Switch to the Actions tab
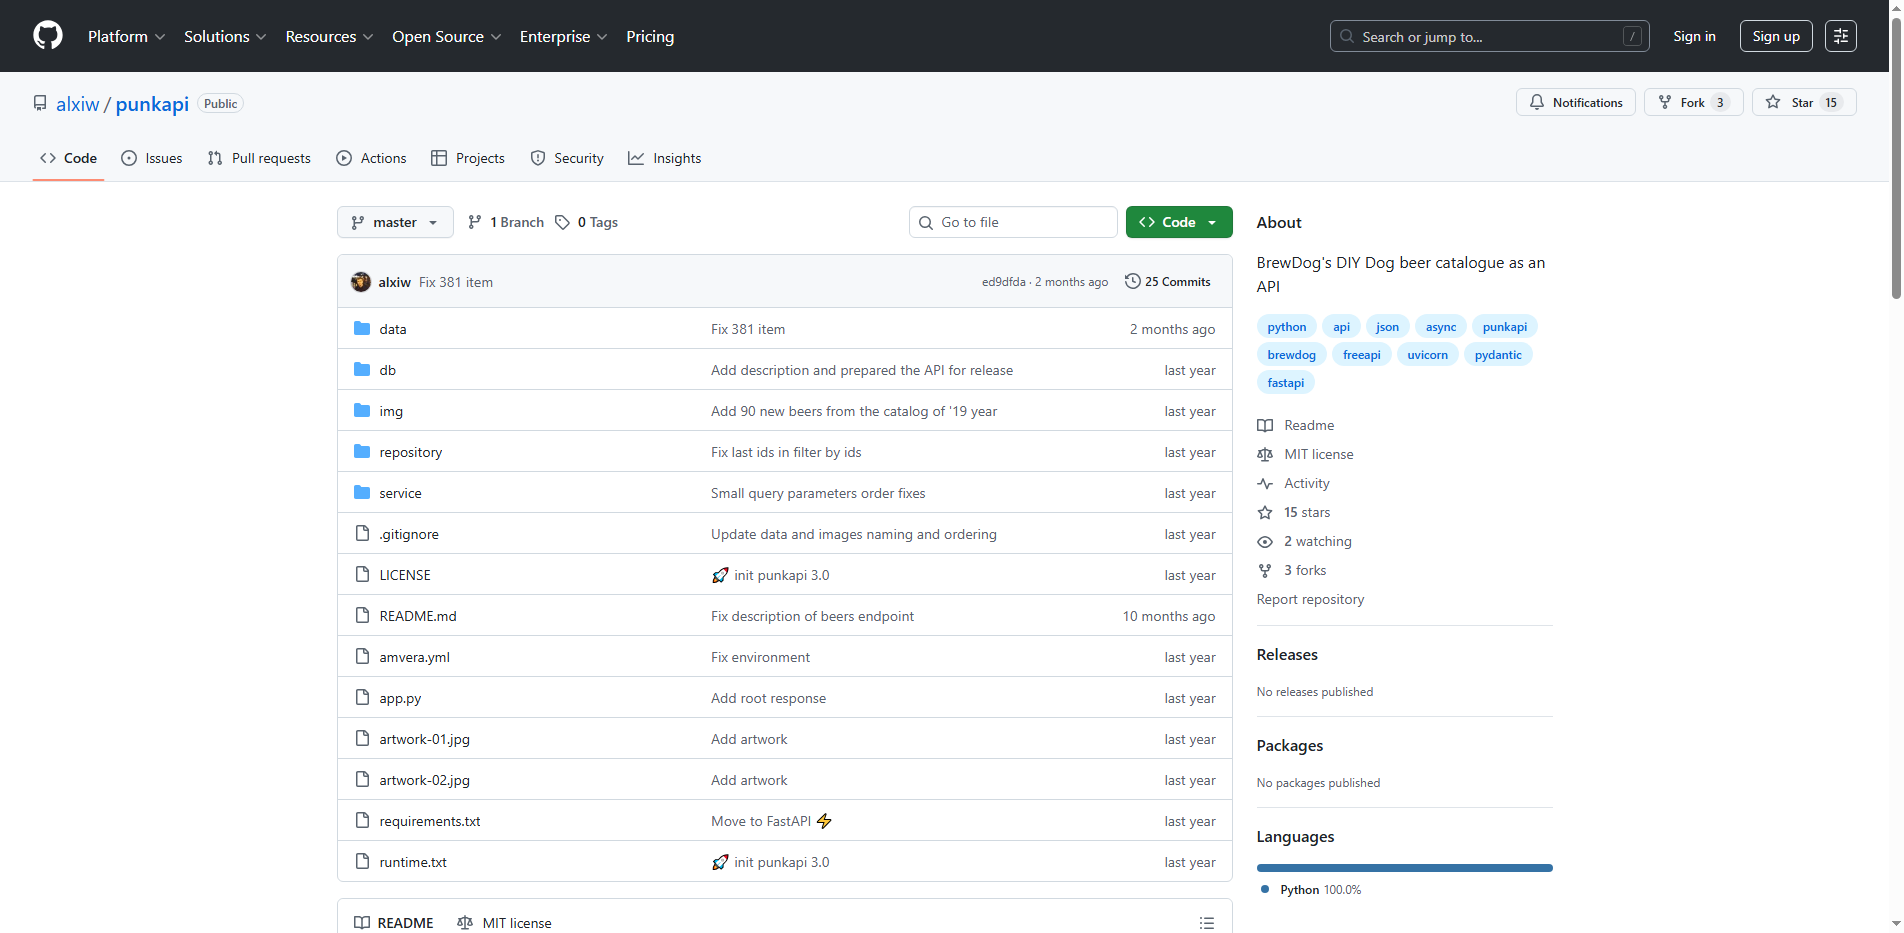Screen dimensions: 1904x933 [372, 158]
